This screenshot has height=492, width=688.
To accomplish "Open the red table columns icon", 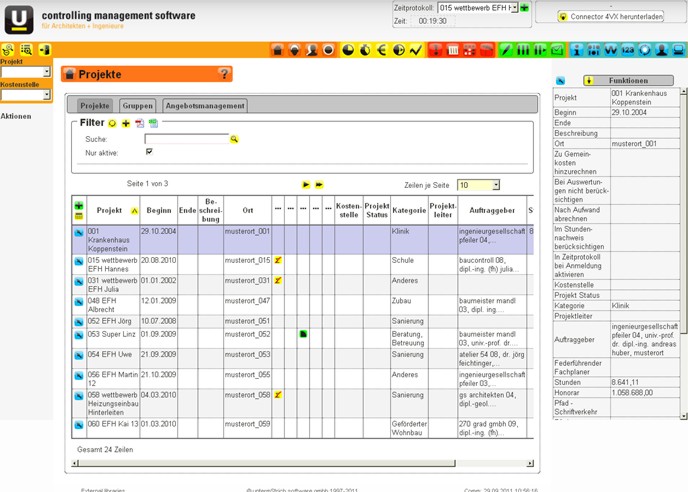I will (453, 50).
